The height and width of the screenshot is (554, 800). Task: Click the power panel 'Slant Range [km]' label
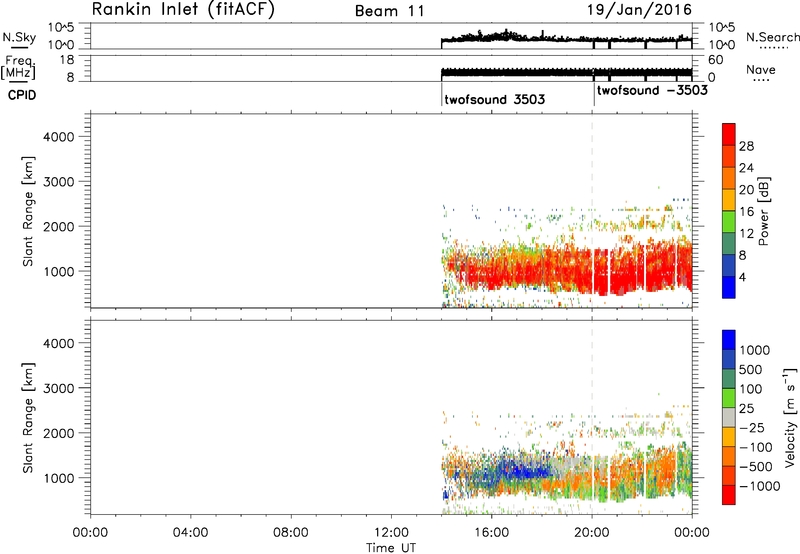click(29, 211)
